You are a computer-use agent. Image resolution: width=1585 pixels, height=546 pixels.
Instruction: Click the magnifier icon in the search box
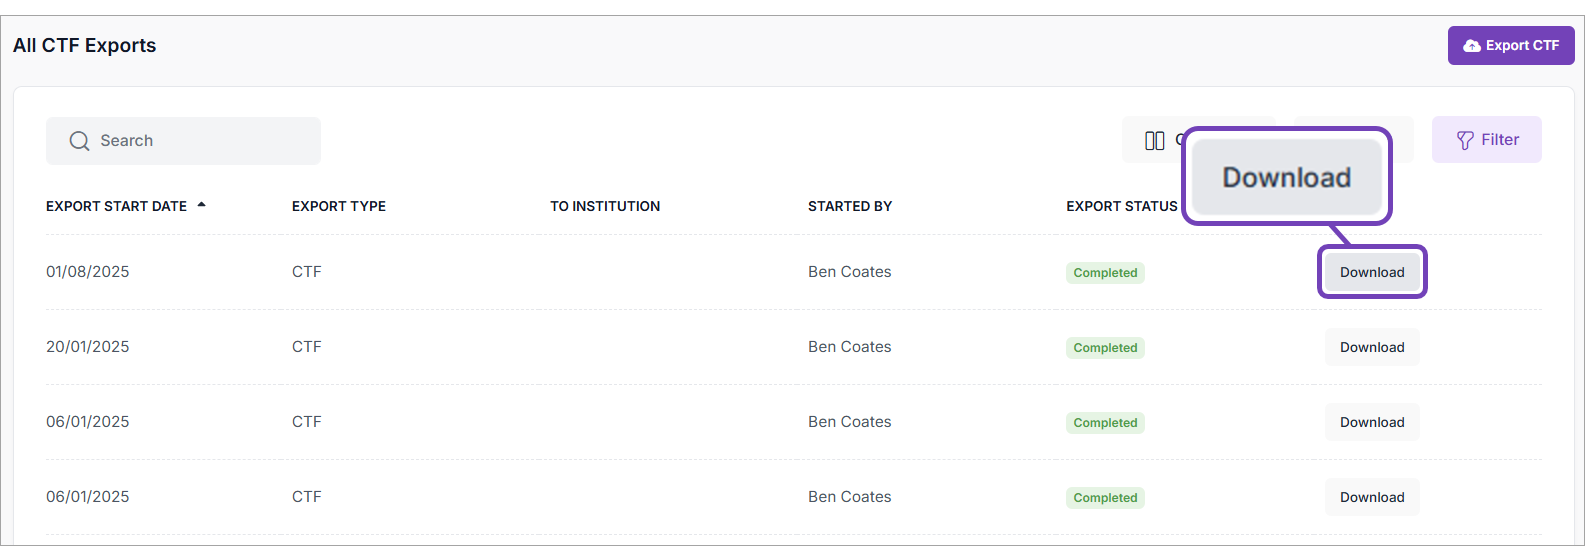79,141
